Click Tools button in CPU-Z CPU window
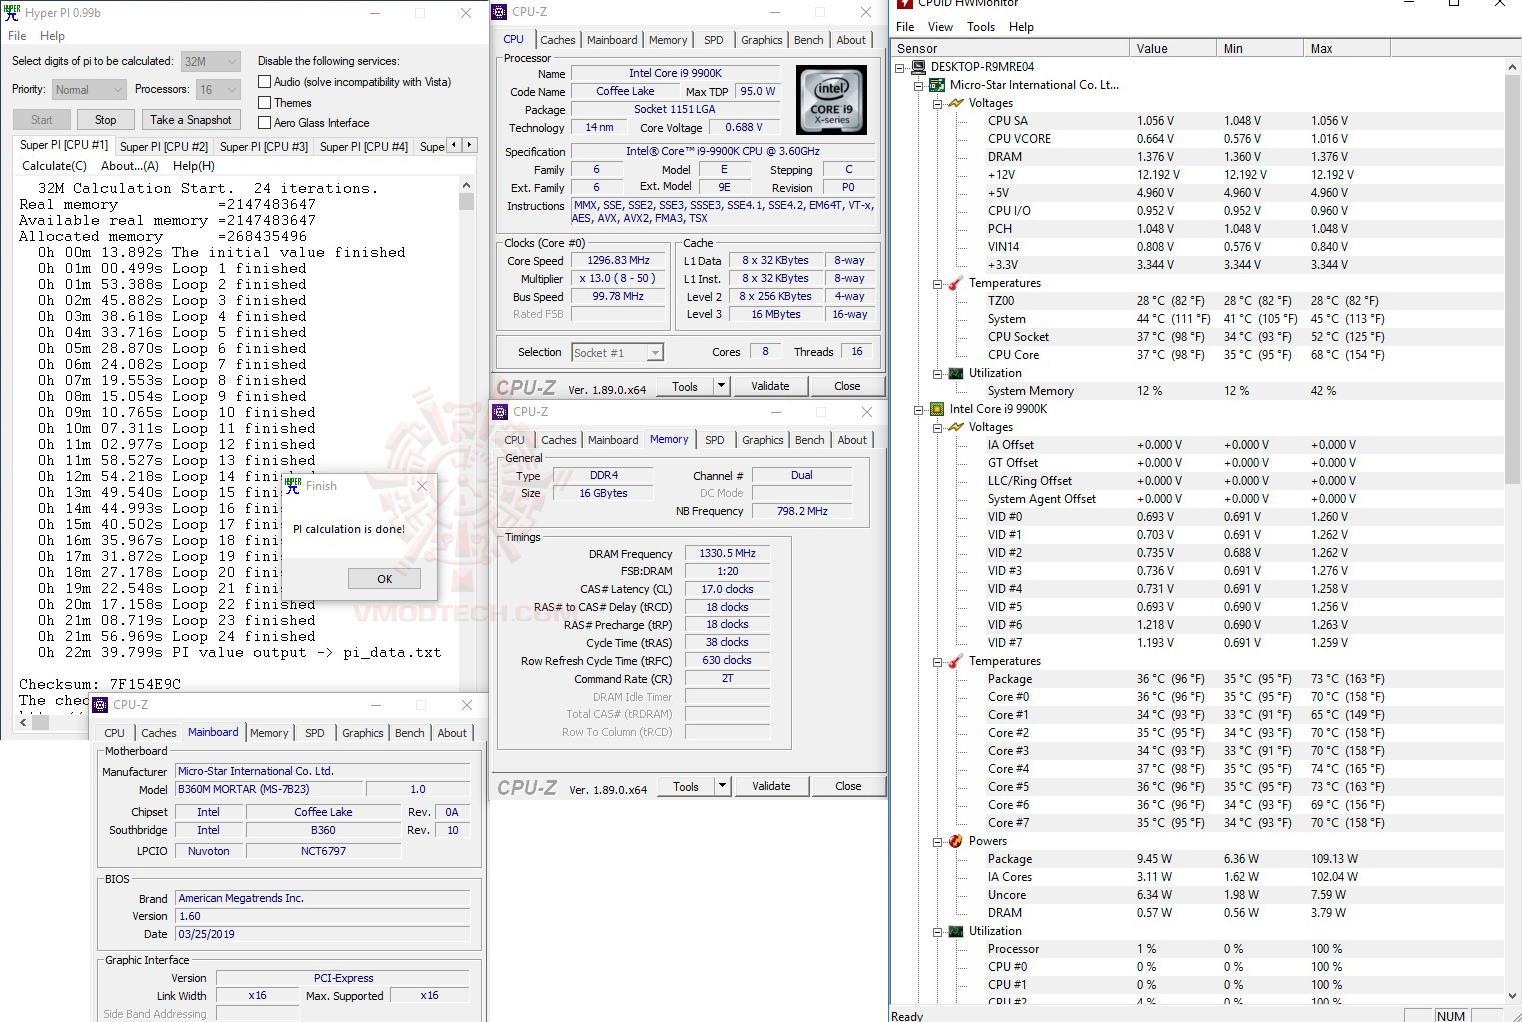The image size is (1522, 1022). coord(685,386)
